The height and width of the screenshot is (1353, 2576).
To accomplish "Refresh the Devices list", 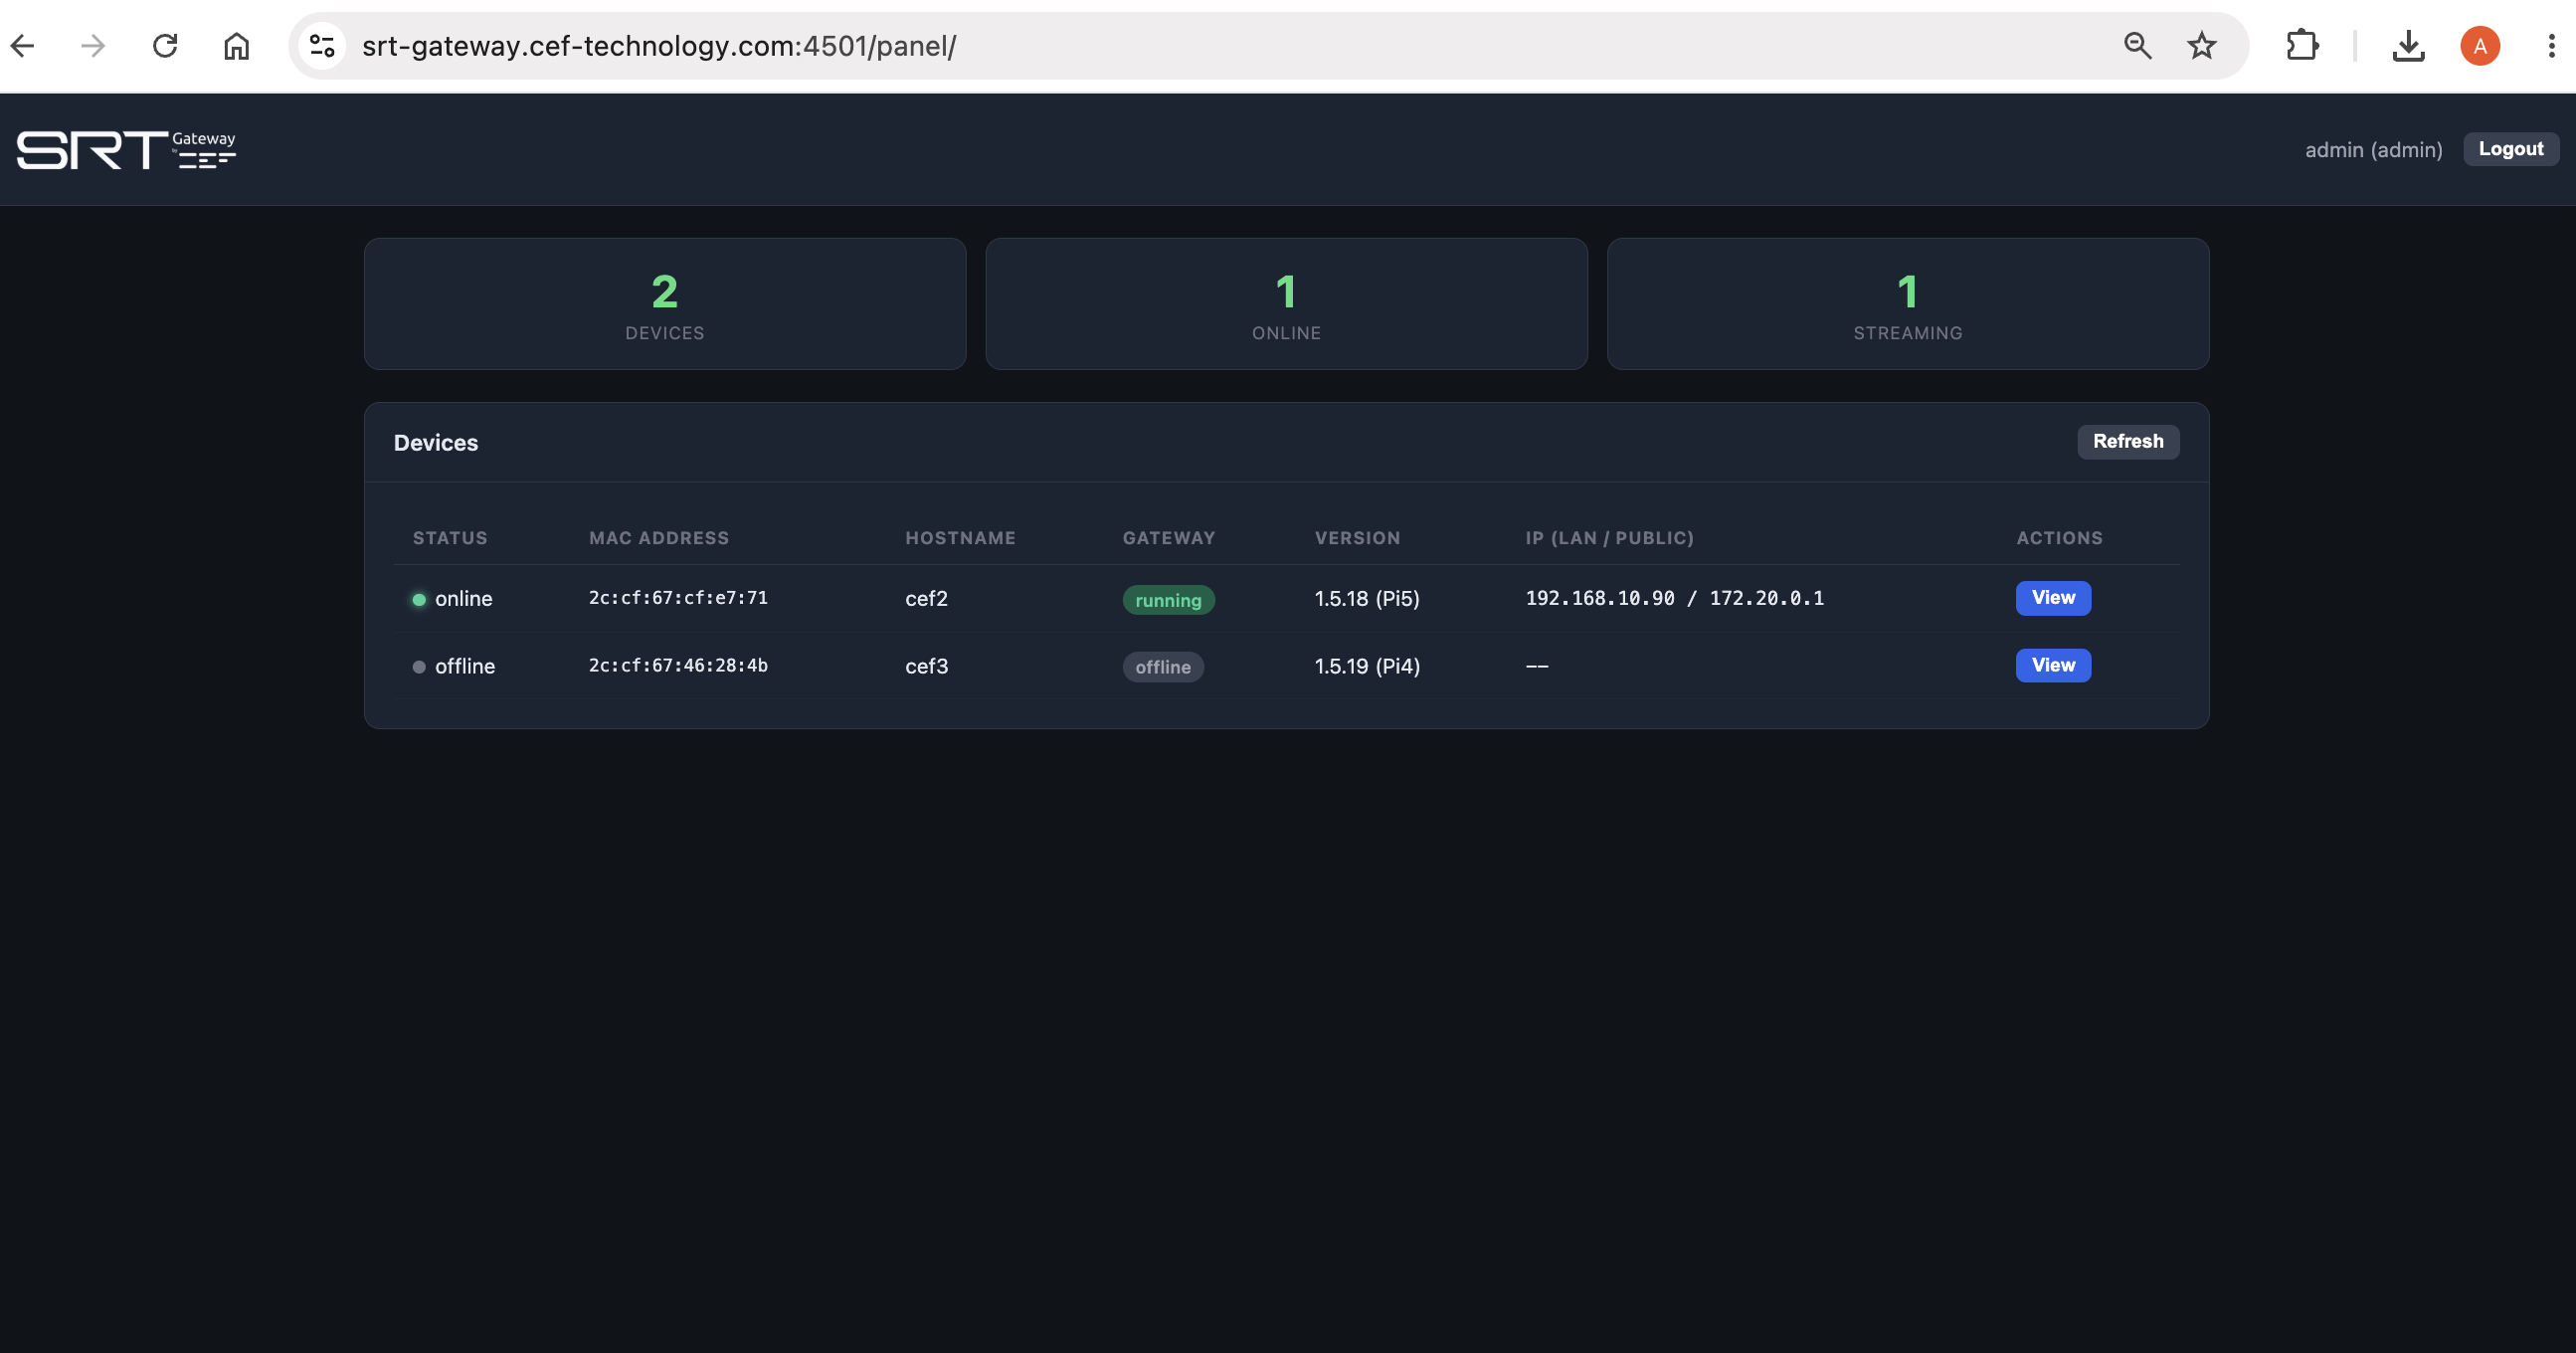I will [2128, 442].
